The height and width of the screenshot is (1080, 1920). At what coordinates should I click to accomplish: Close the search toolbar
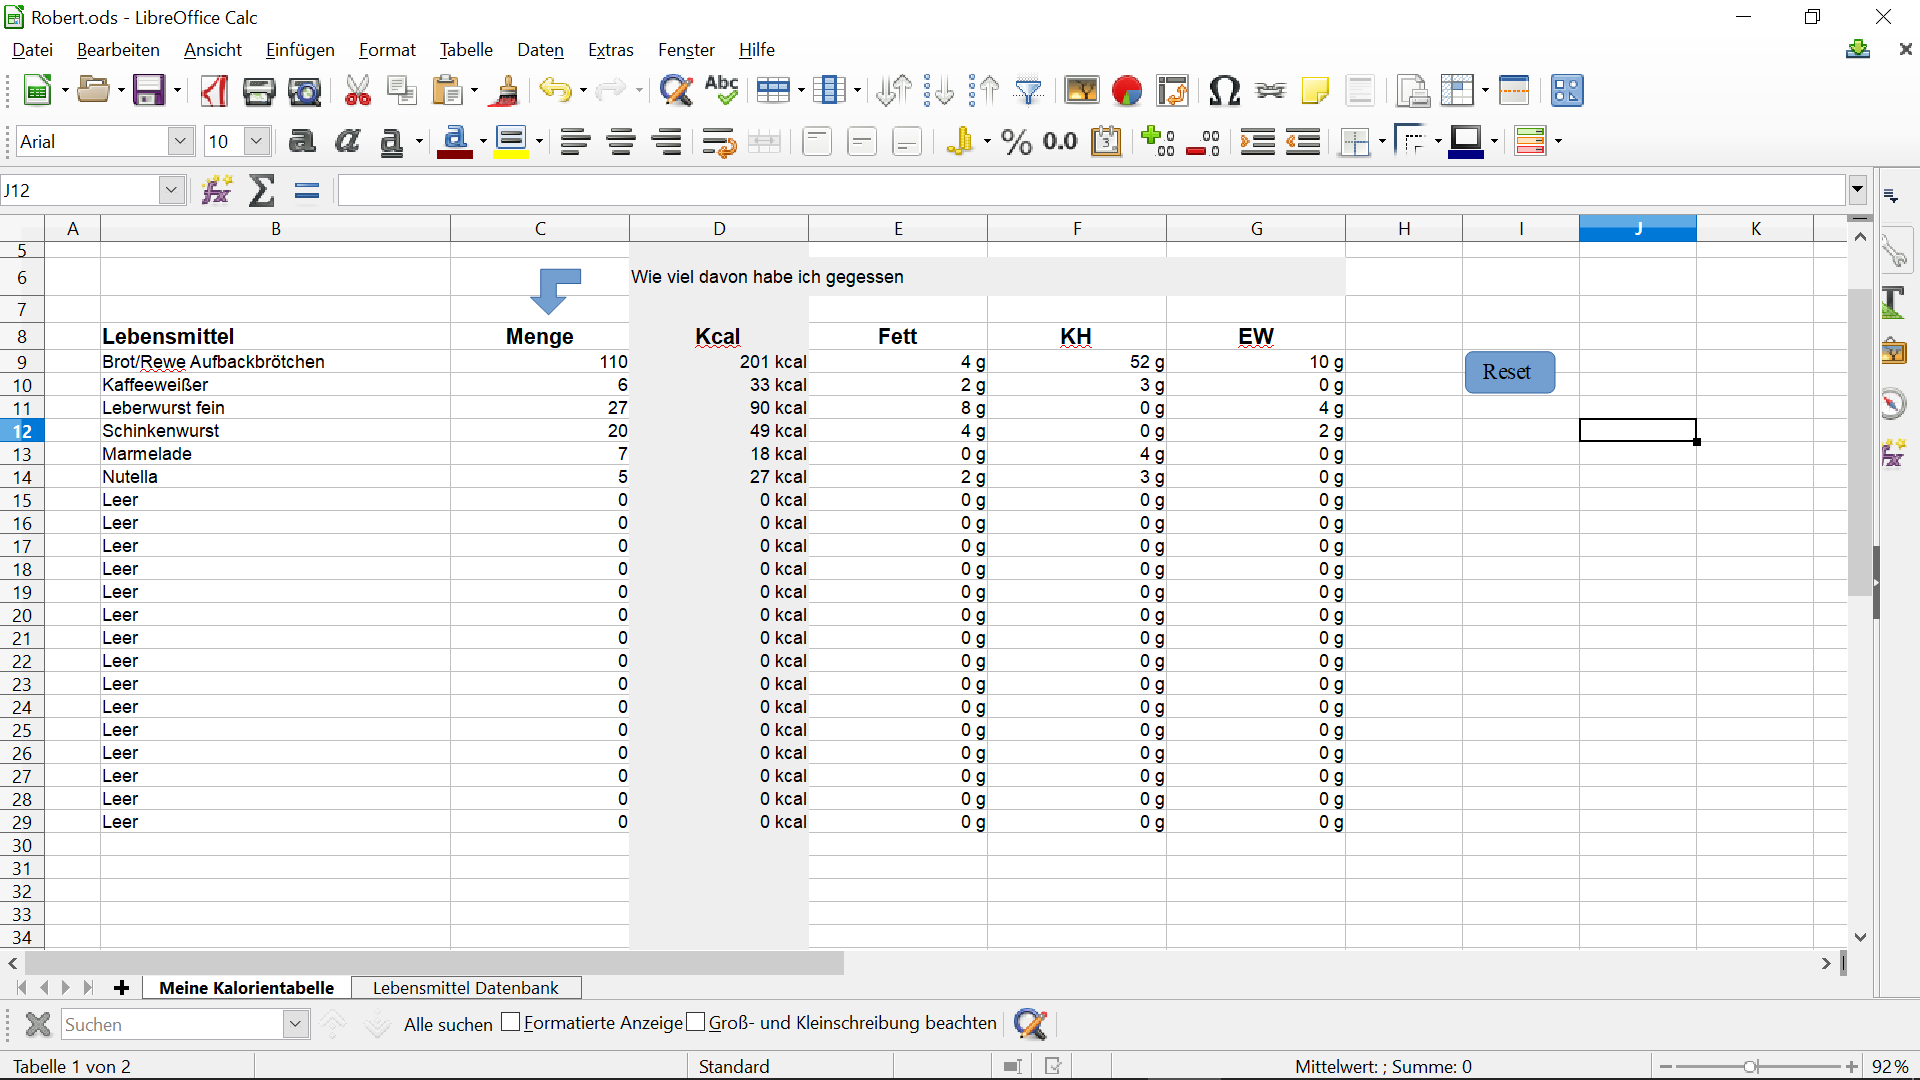37,1024
